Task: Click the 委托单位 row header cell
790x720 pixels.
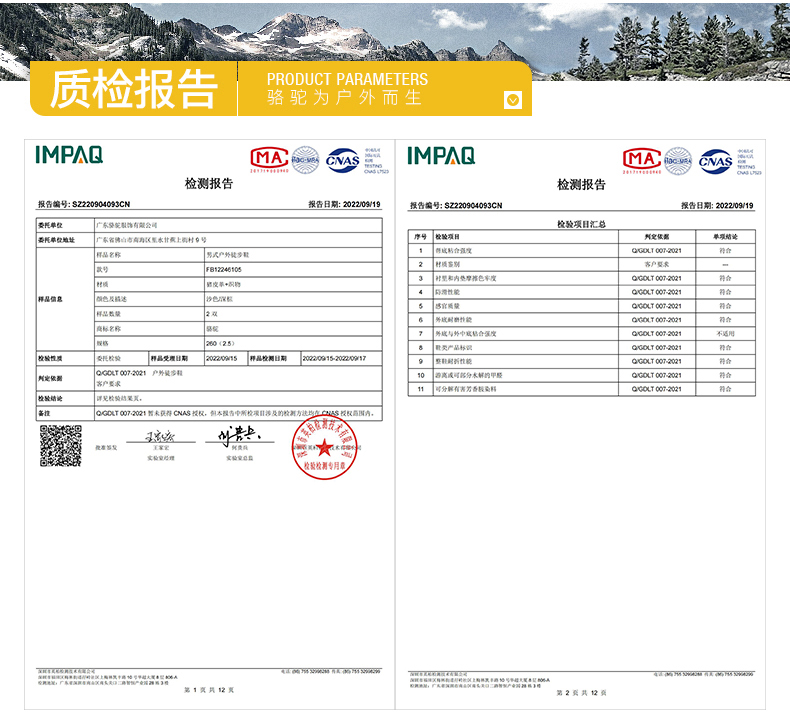Action: 65,225
